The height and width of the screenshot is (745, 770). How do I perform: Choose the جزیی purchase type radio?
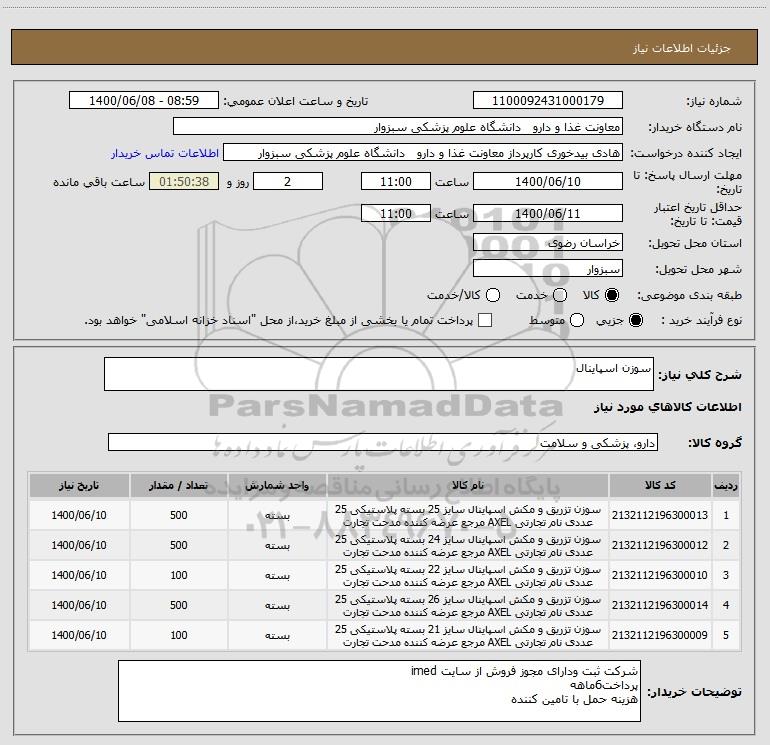(635, 320)
